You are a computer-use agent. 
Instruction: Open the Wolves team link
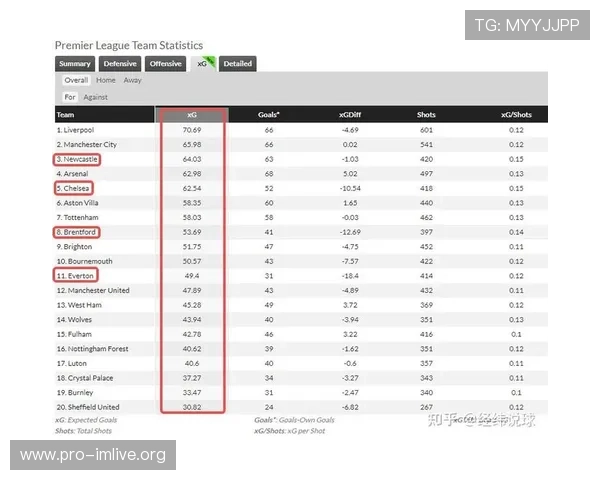pyautogui.click(x=74, y=320)
